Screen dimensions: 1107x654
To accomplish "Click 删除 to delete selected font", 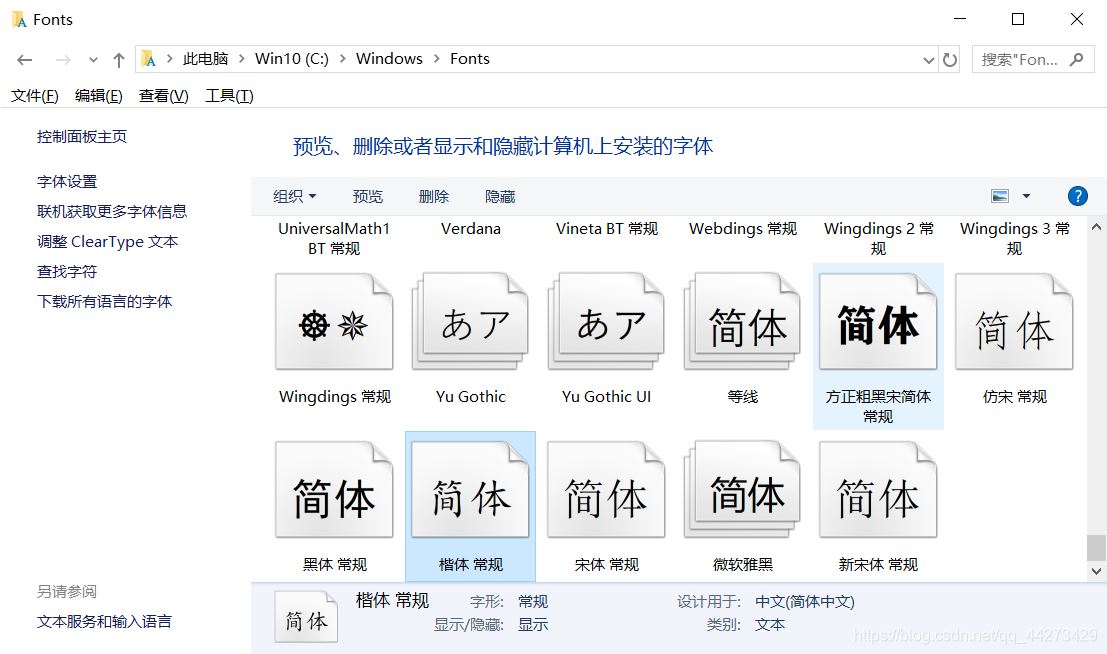I will pyautogui.click(x=433, y=196).
